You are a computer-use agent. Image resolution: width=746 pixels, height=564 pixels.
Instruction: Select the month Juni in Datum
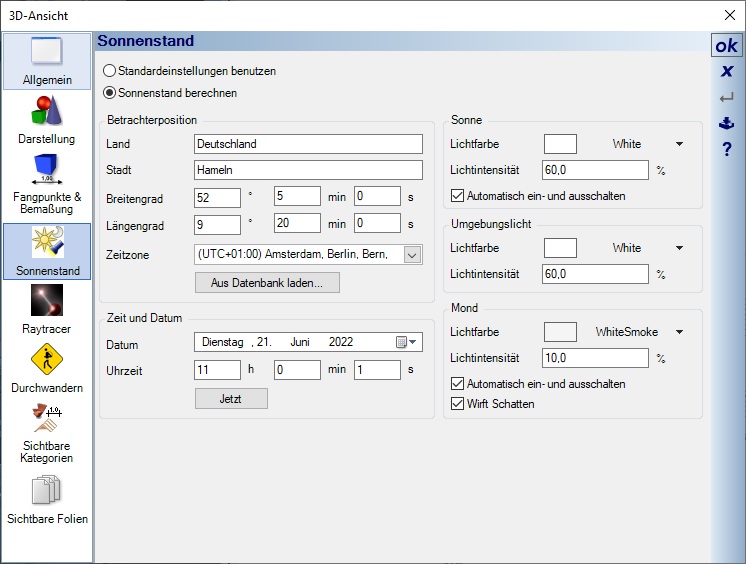click(x=300, y=342)
